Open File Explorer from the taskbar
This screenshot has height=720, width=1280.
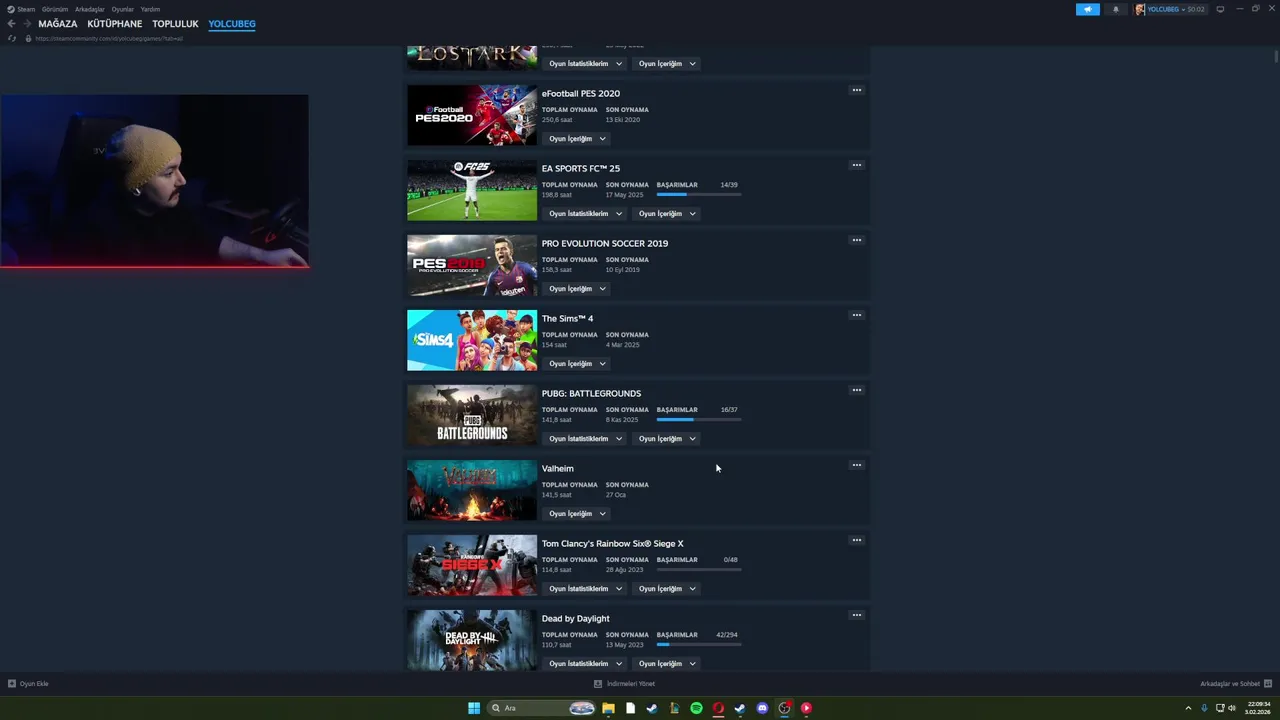608,708
